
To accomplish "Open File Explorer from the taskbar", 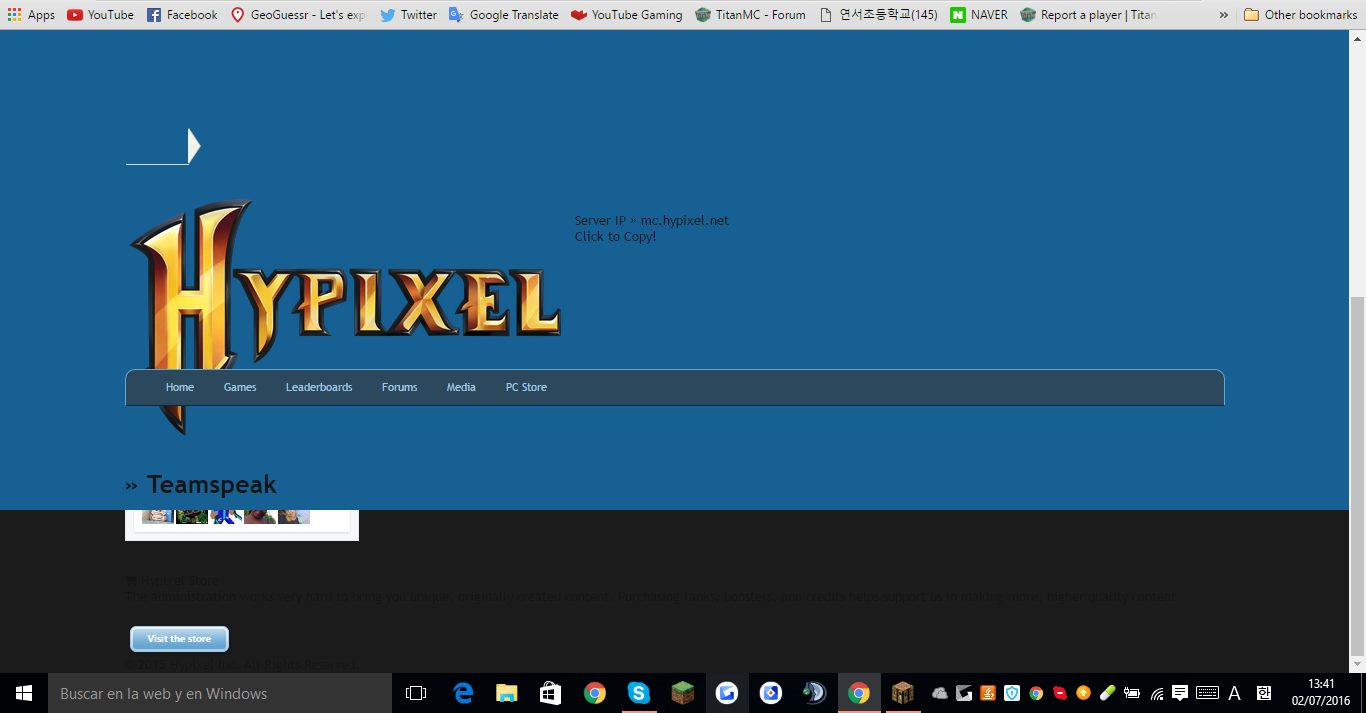I will tap(507, 693).
